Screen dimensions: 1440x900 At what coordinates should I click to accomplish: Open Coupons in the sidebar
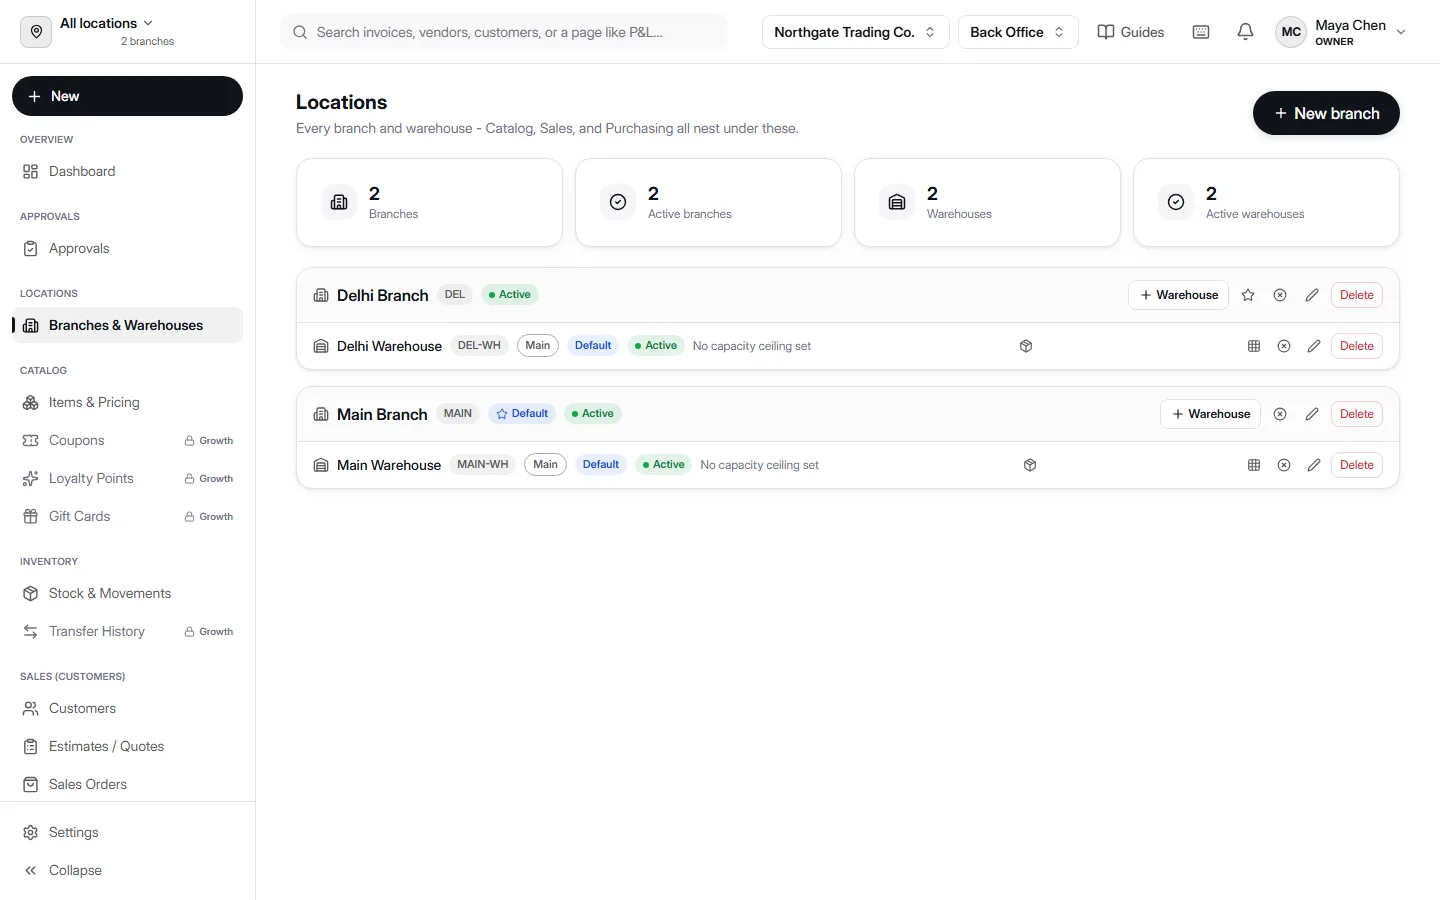(x=127, y=440)
